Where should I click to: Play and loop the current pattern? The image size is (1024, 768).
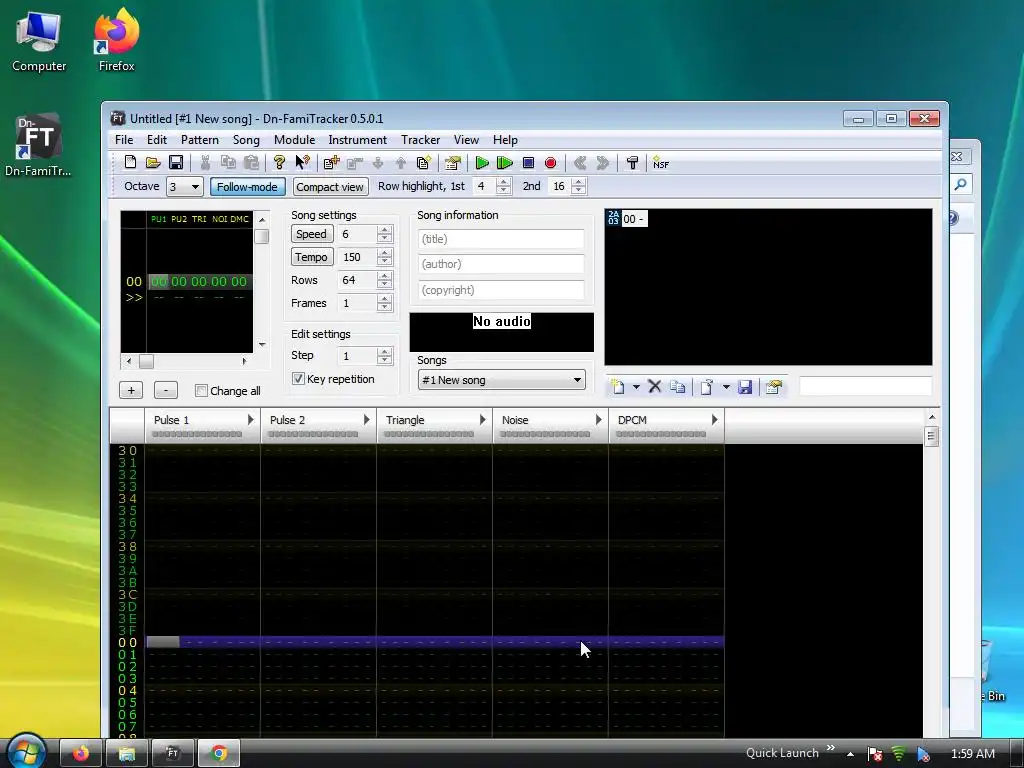tap(505, 163)
